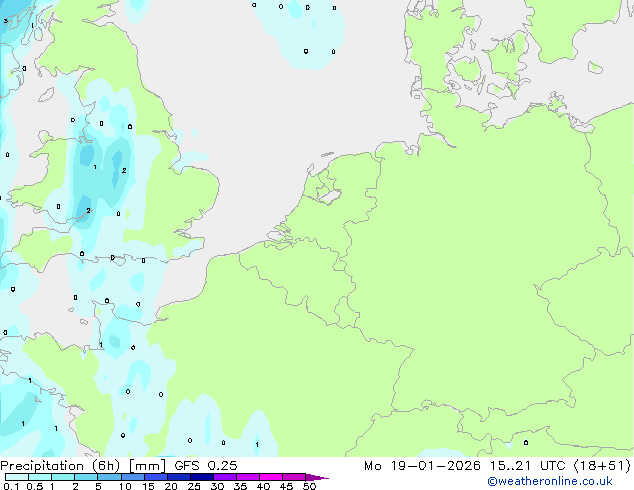Click the 0.5–1 mm legend color box
The height and width of the screenshot is (490, 634).
(x=40, y=477)
